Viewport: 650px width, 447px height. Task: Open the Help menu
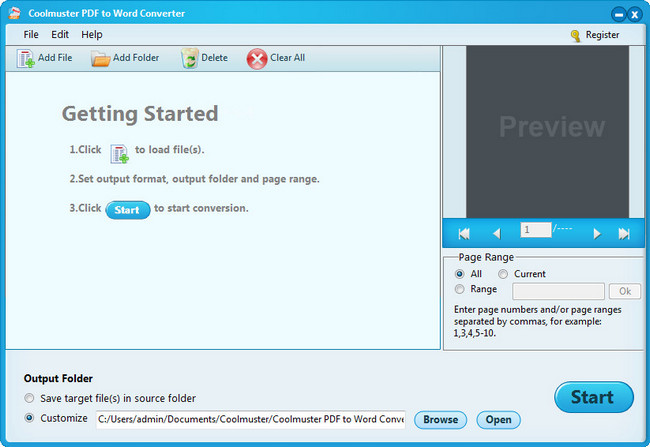pyautogui.click(x=92, y=35)
